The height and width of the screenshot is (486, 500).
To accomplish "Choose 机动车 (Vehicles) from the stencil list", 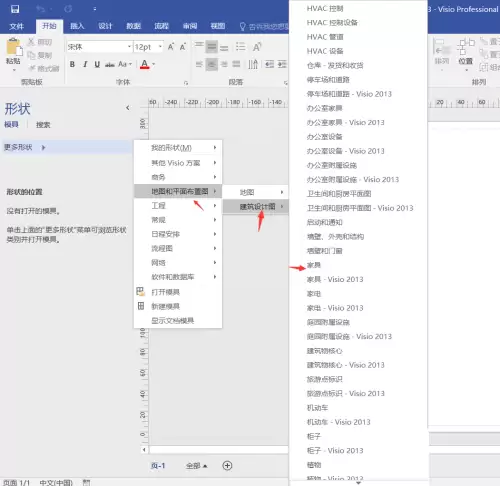I will (x=317, y=408).
